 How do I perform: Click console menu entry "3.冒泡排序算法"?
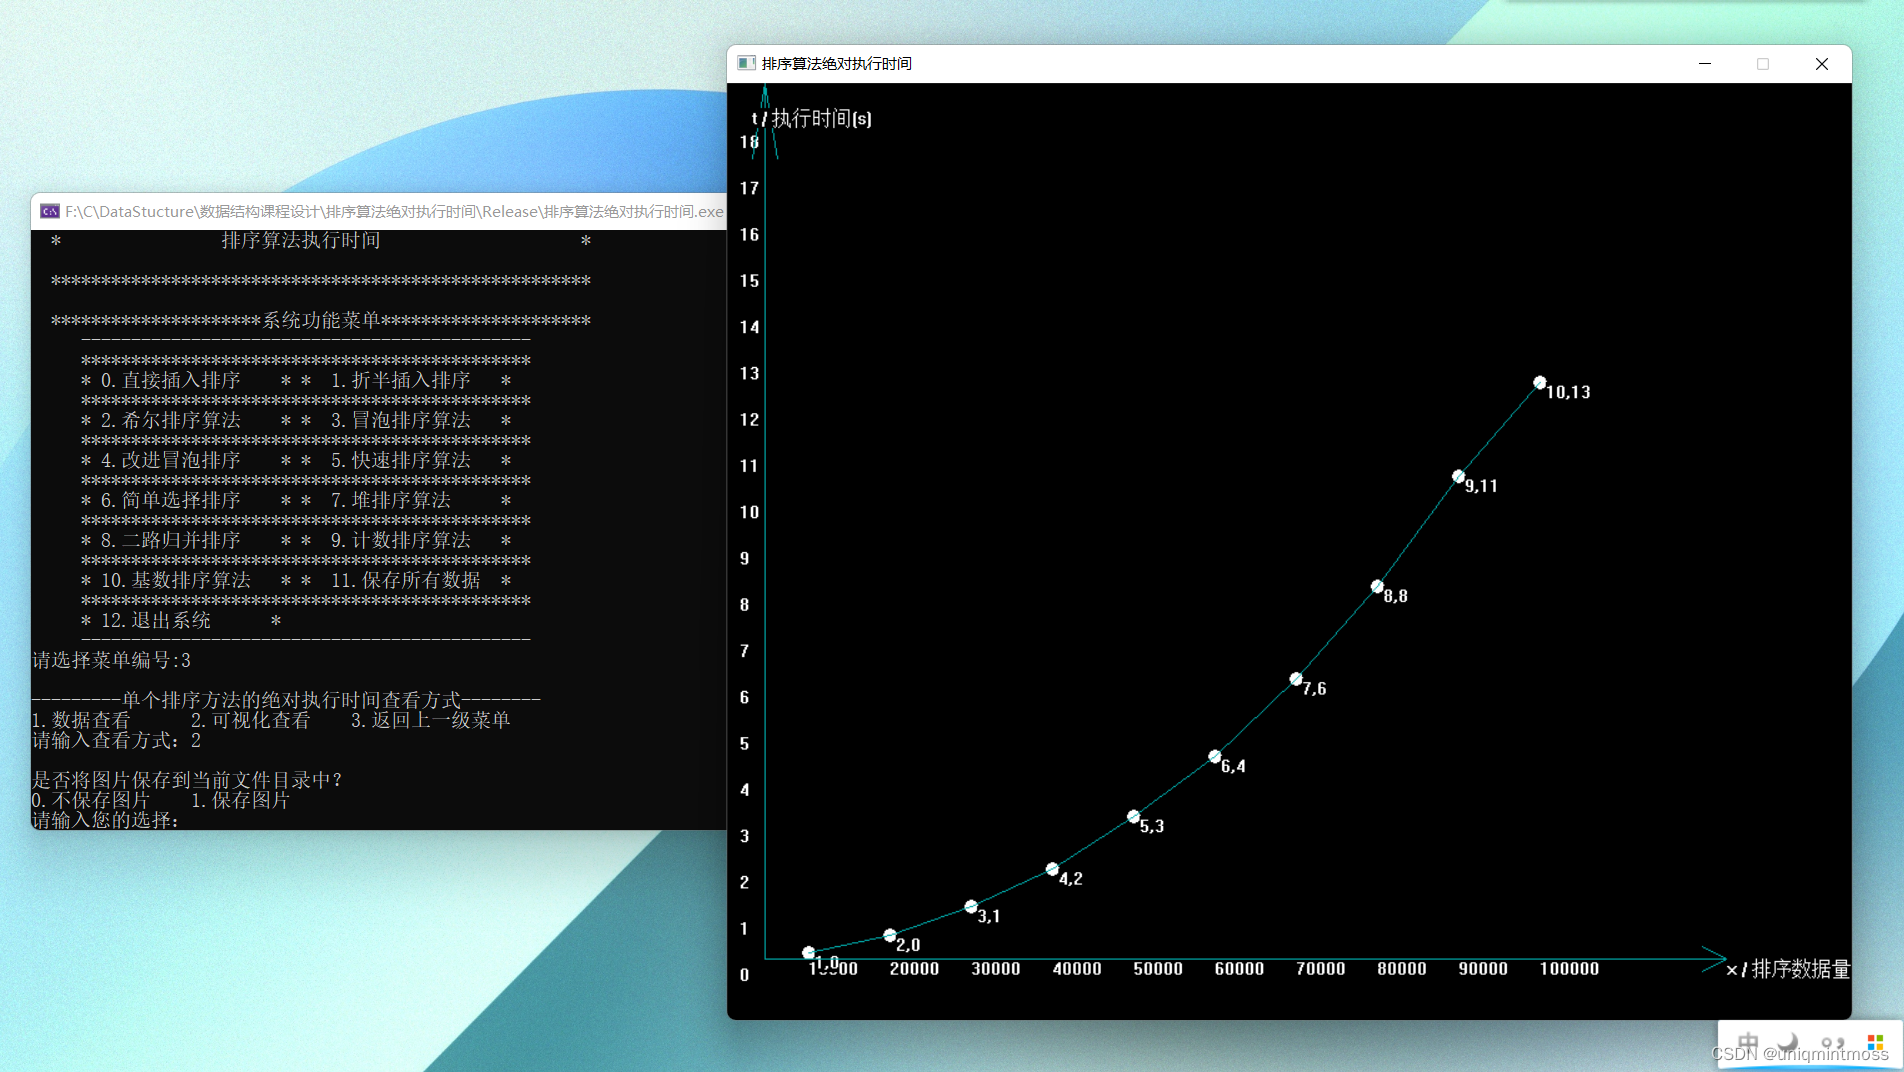tap(401, 420)
